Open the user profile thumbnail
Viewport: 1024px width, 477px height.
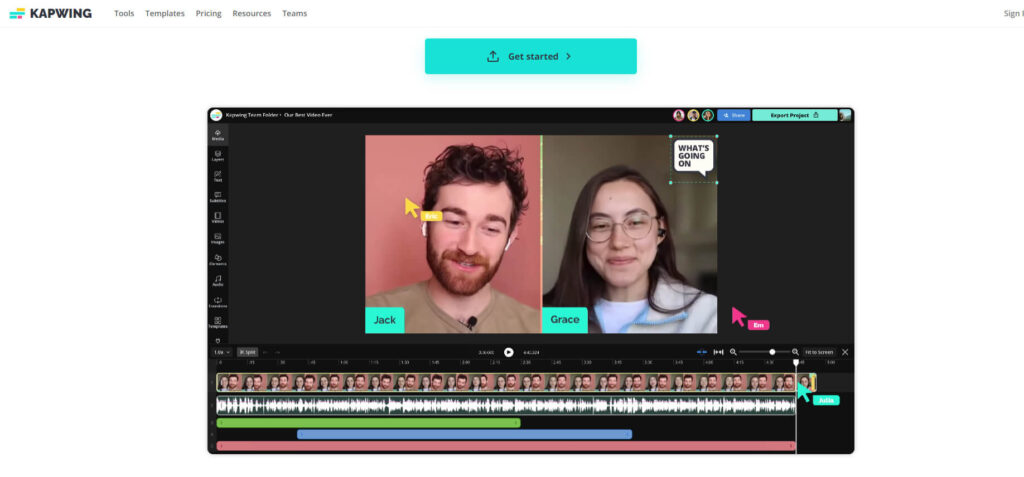click(846, 115)
